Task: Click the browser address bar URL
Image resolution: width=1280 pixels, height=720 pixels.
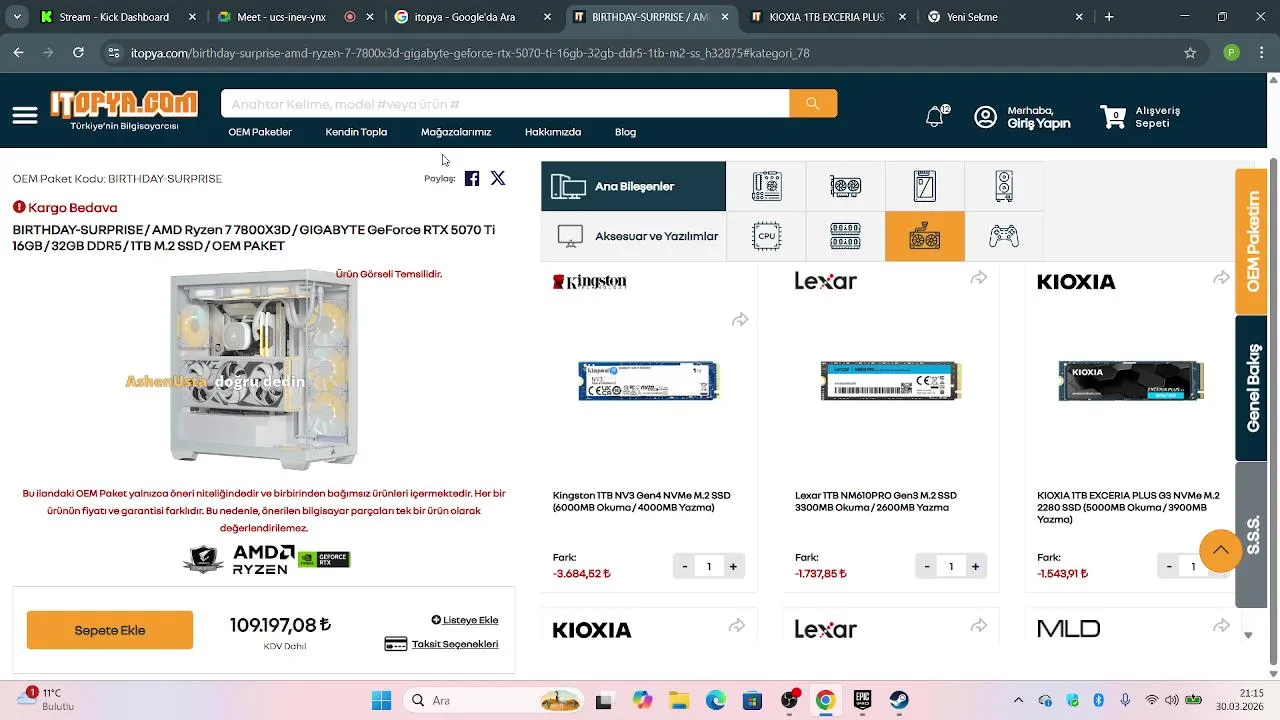Action: (470, 53)
